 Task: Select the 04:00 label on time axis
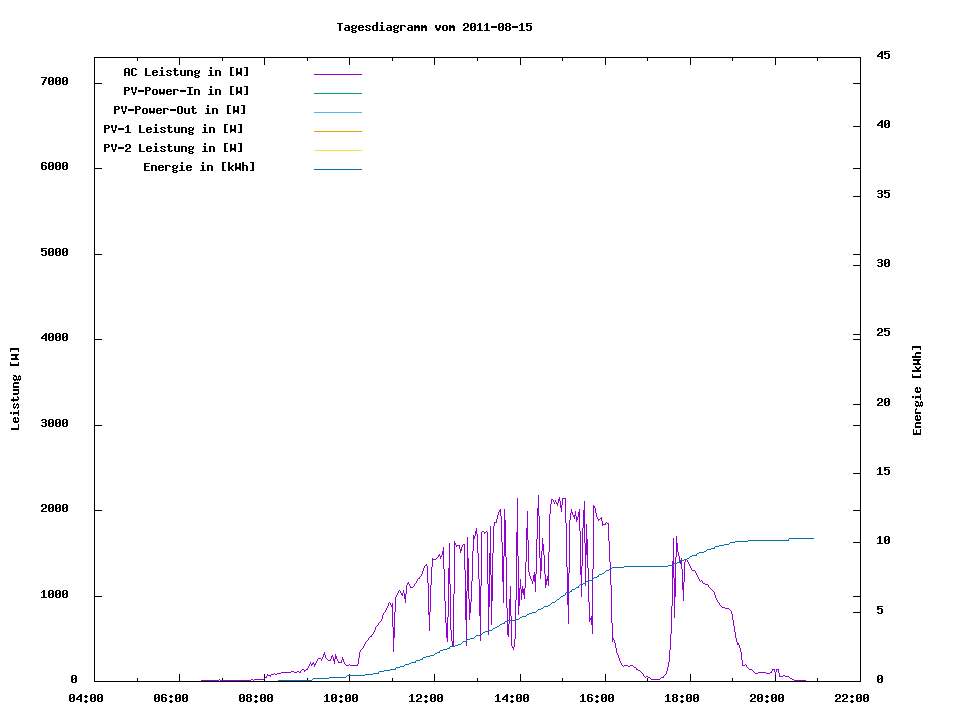(x=86, y=698)
